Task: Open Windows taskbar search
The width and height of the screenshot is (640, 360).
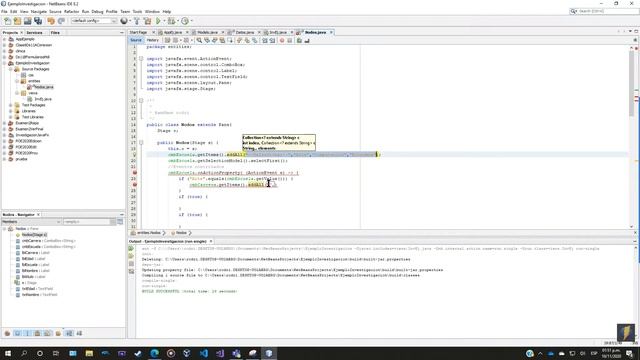Action: (x=24, y=353)
